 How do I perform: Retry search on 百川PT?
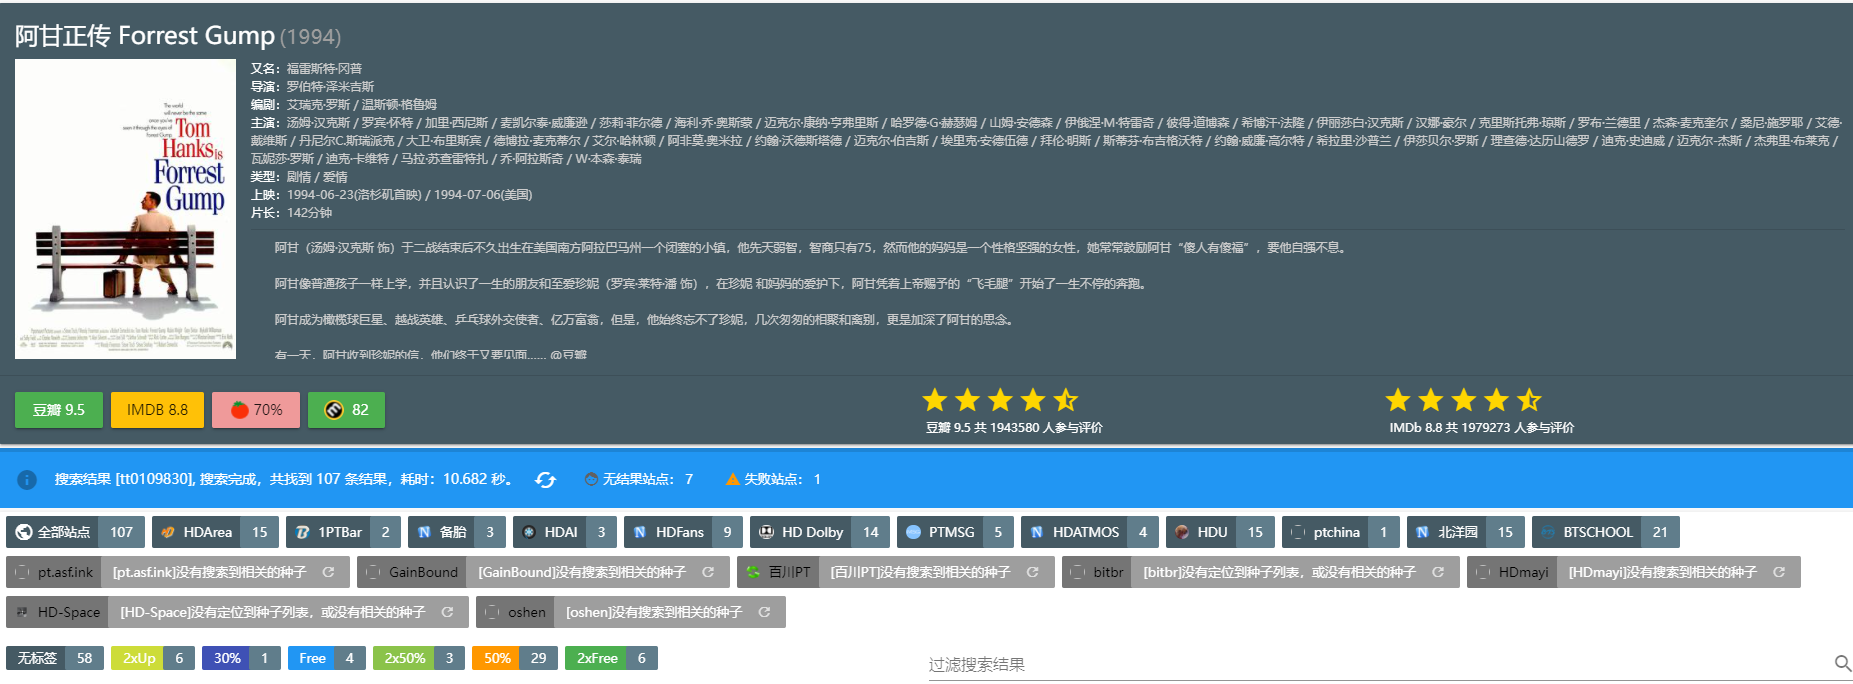click(1033, 572)
